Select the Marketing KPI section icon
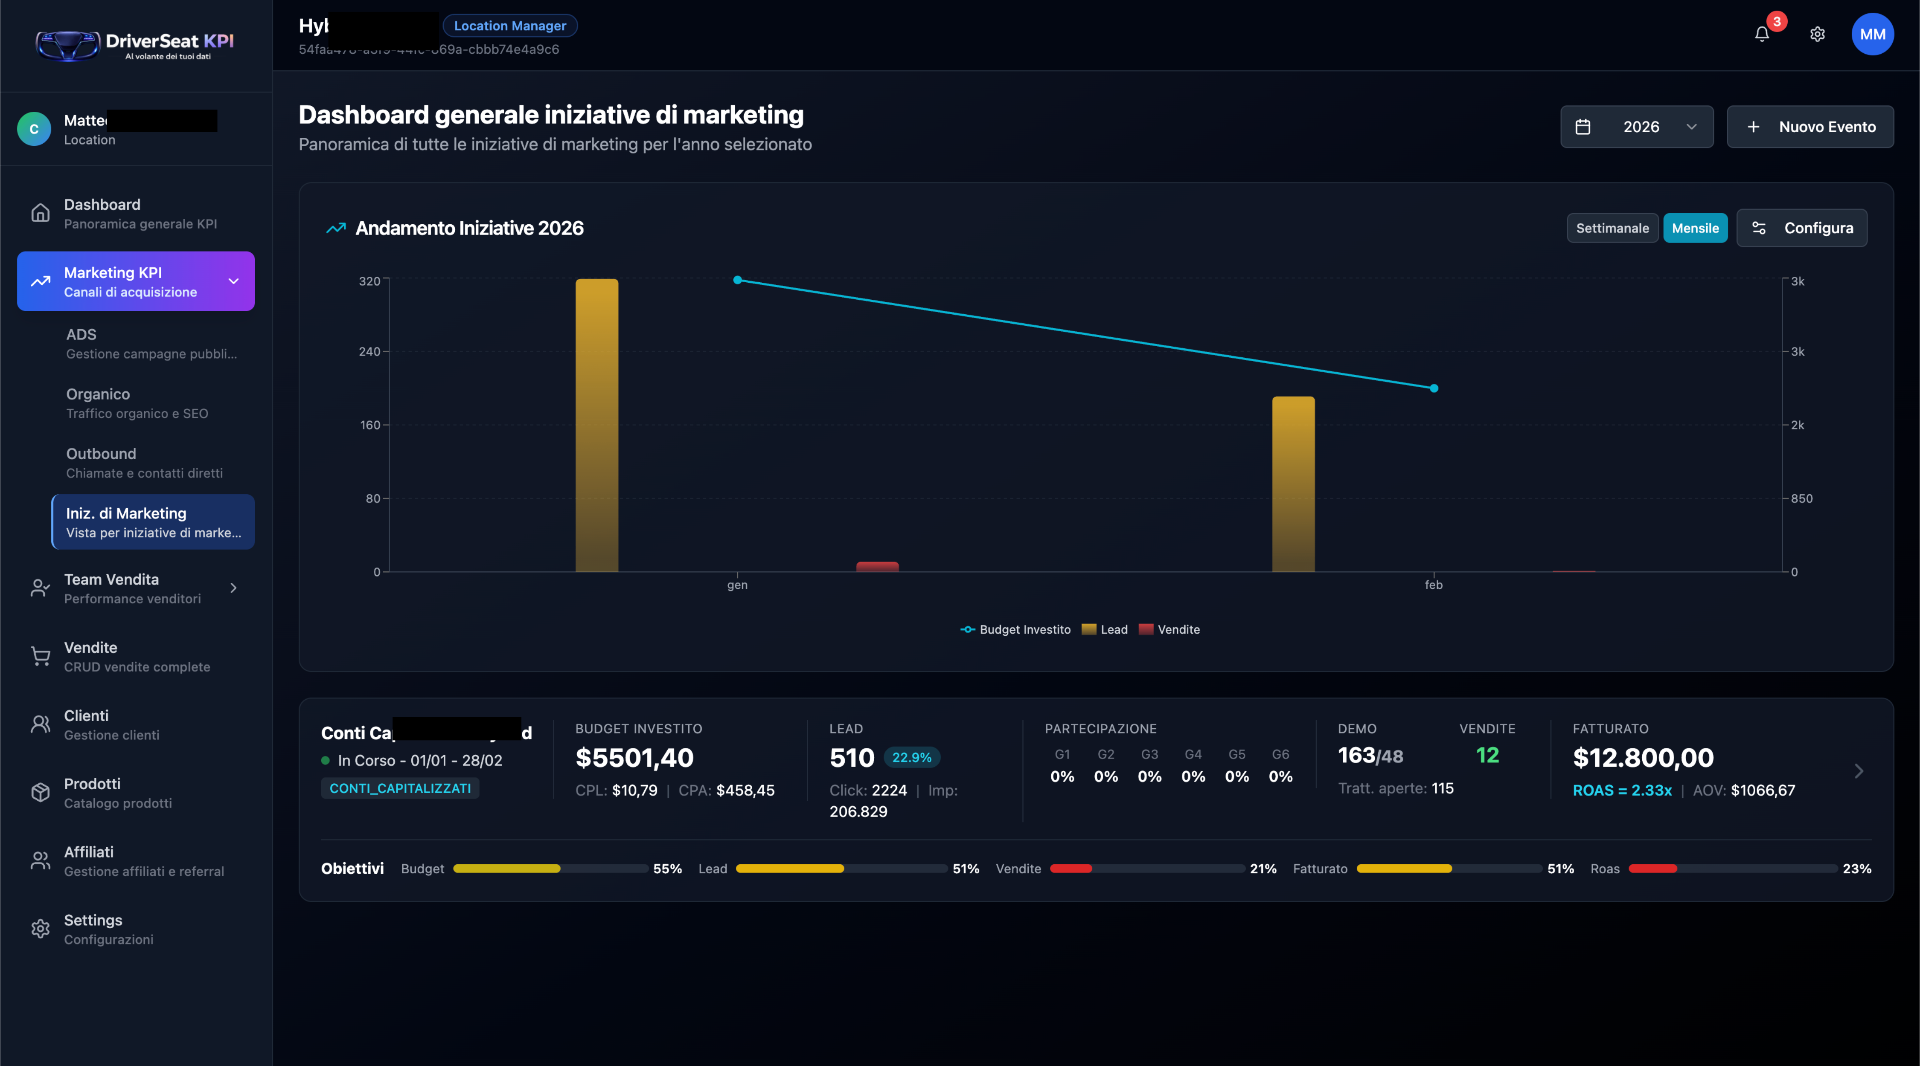The height and width of the screenshot is (1066, 1920). 40,281
